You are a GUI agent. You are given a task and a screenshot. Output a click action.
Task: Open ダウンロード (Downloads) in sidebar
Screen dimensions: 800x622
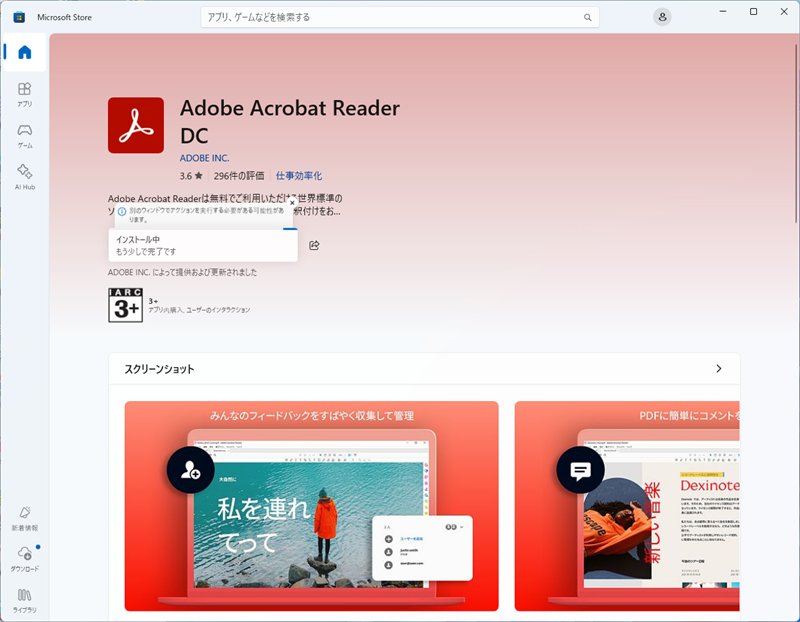(x=24, y=558)
